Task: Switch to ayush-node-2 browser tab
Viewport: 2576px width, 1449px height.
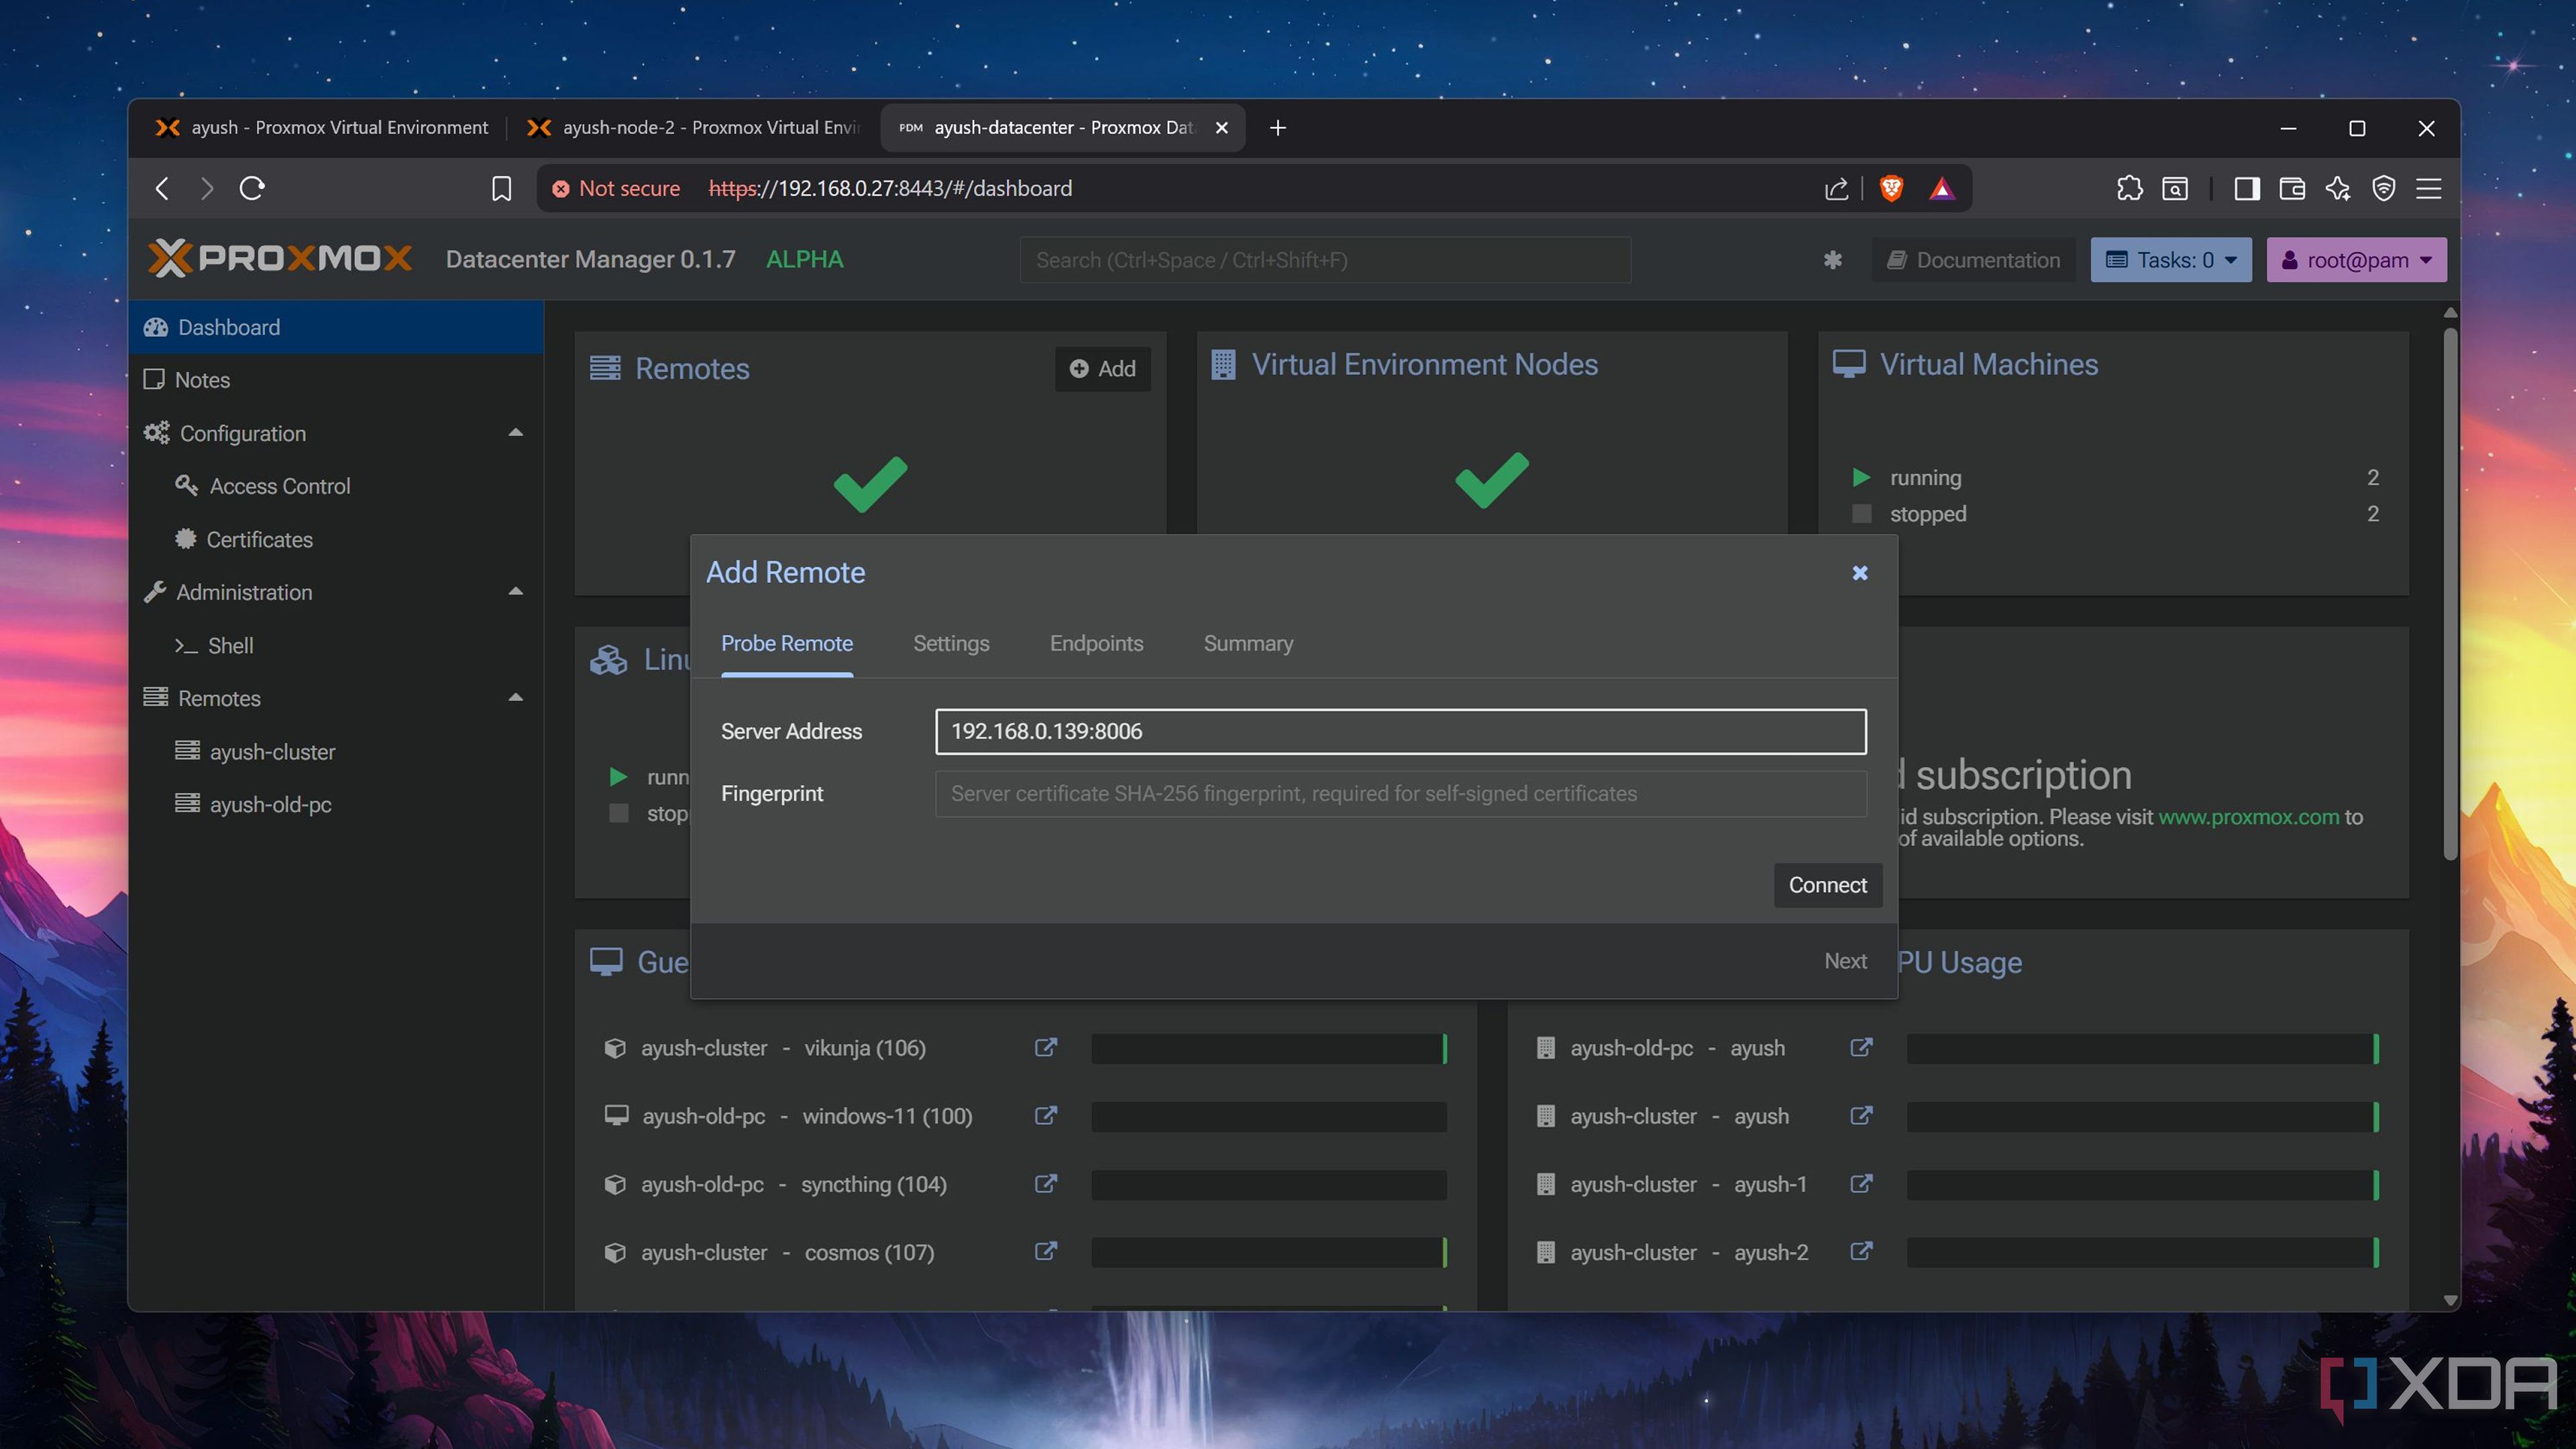Action: point(694,127)
